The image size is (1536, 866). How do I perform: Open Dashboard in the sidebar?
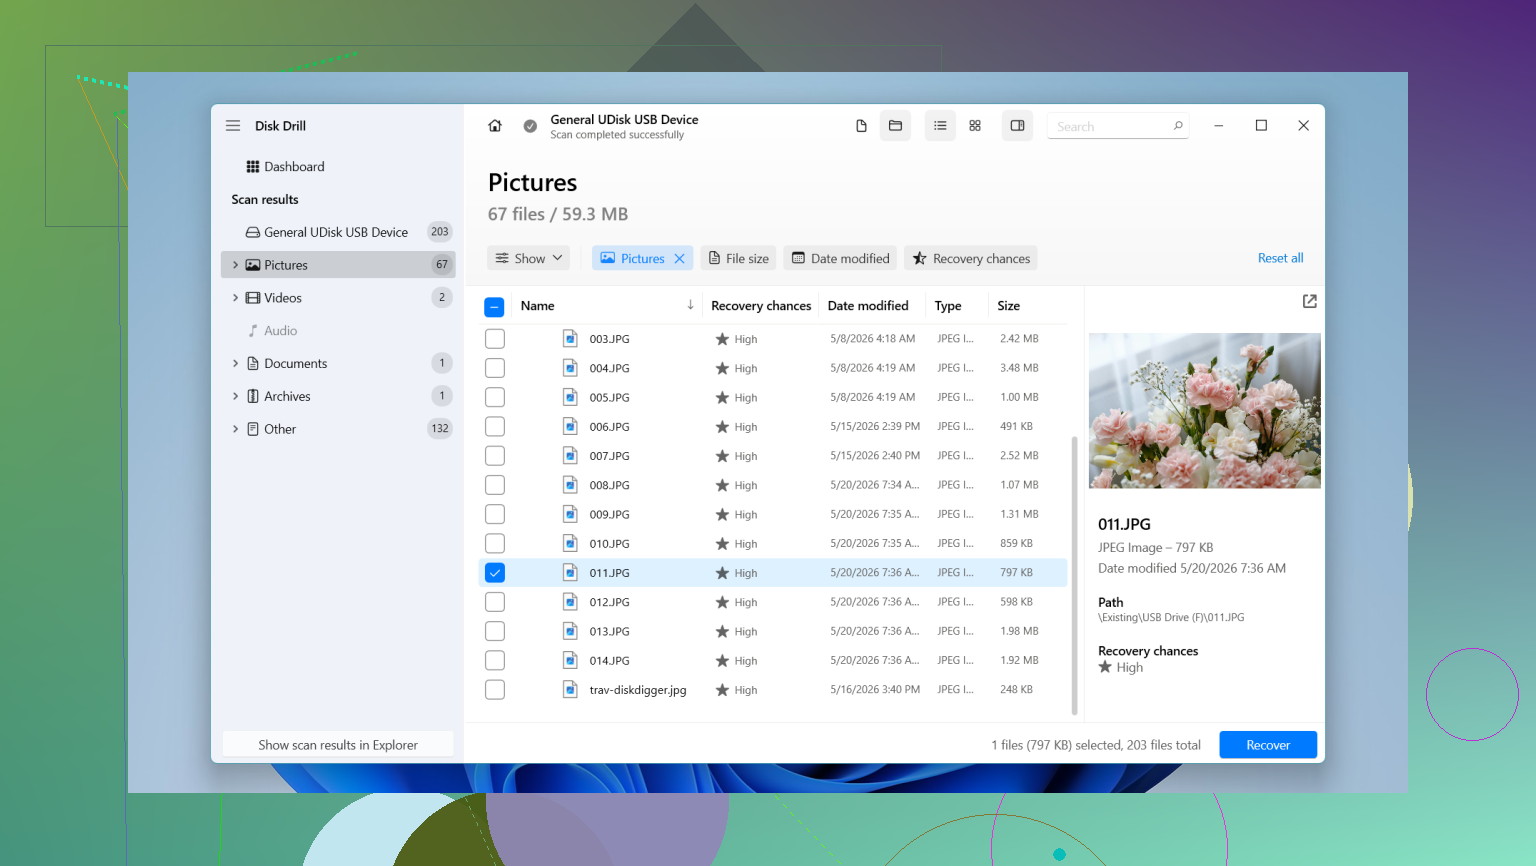338,167
